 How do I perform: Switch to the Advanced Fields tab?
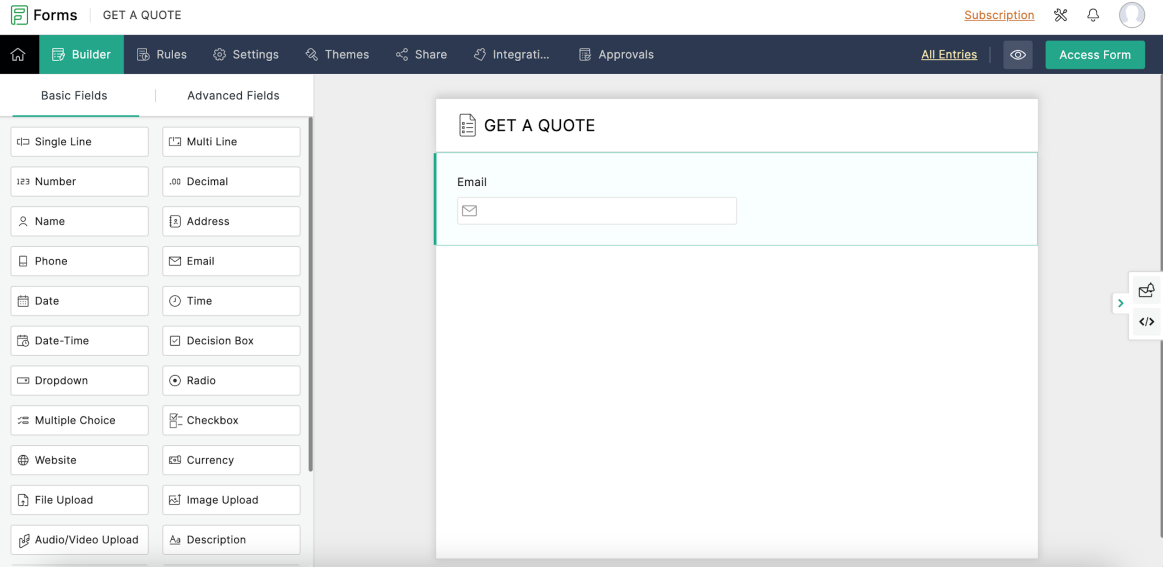pos(233,95)
